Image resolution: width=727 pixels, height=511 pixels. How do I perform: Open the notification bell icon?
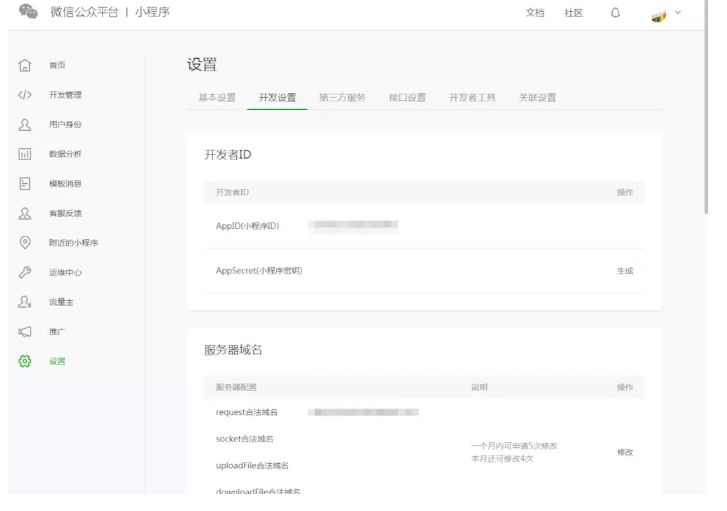point(616,11)
